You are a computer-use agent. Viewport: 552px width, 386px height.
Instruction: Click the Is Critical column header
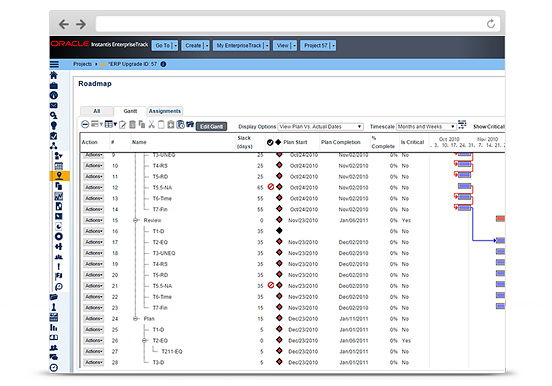(412, 142)
